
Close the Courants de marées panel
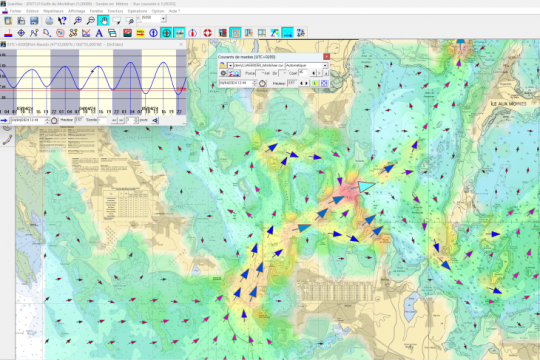[326, 57]
